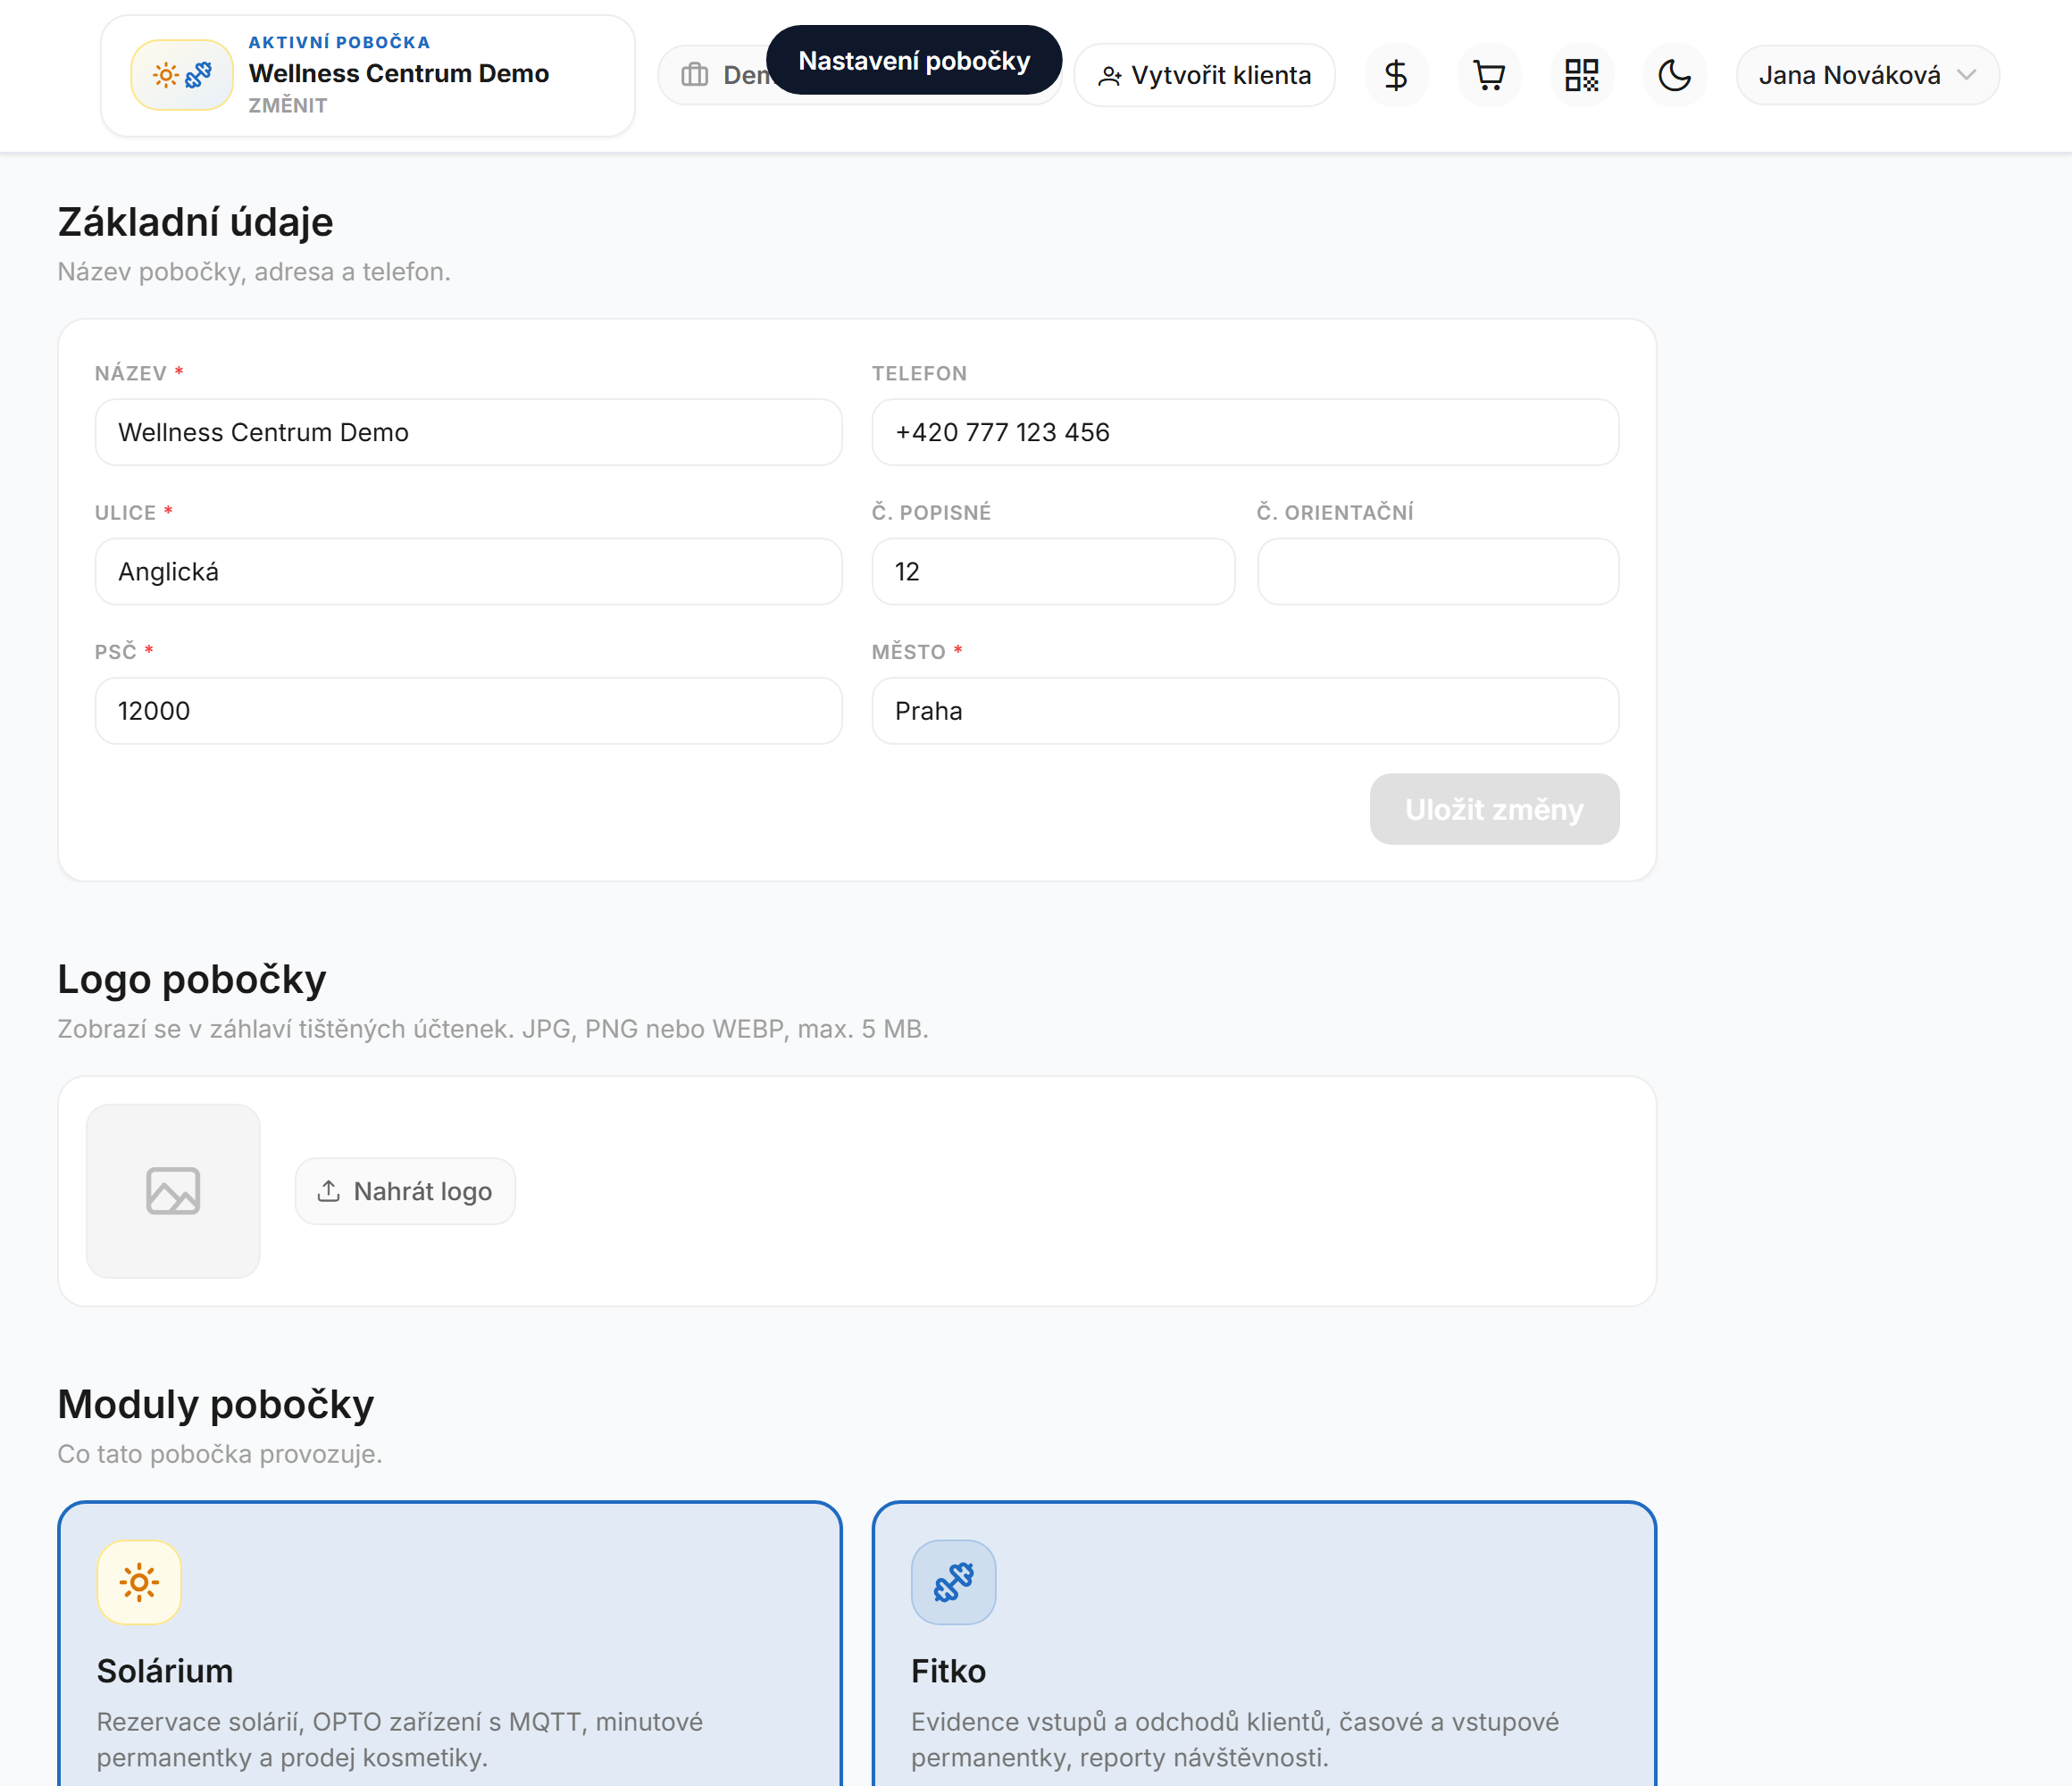
Task: Toggle the Fitko module card
Action: pyautogui.click(x=1264, y=1644)
